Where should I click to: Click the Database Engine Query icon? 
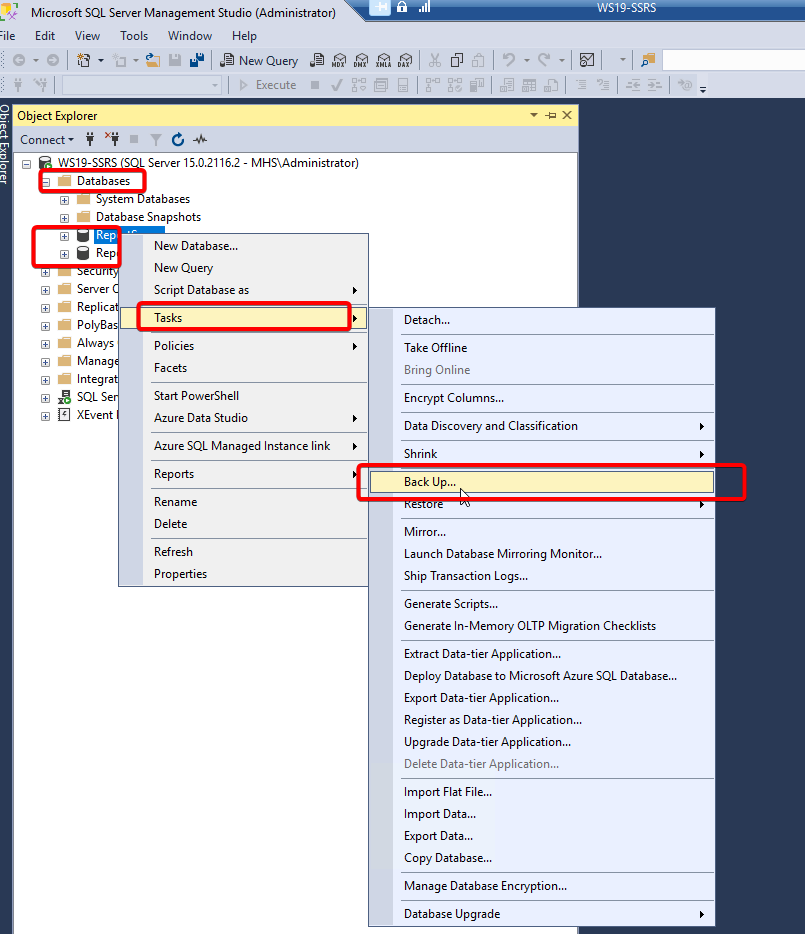(x=318, y=60)
